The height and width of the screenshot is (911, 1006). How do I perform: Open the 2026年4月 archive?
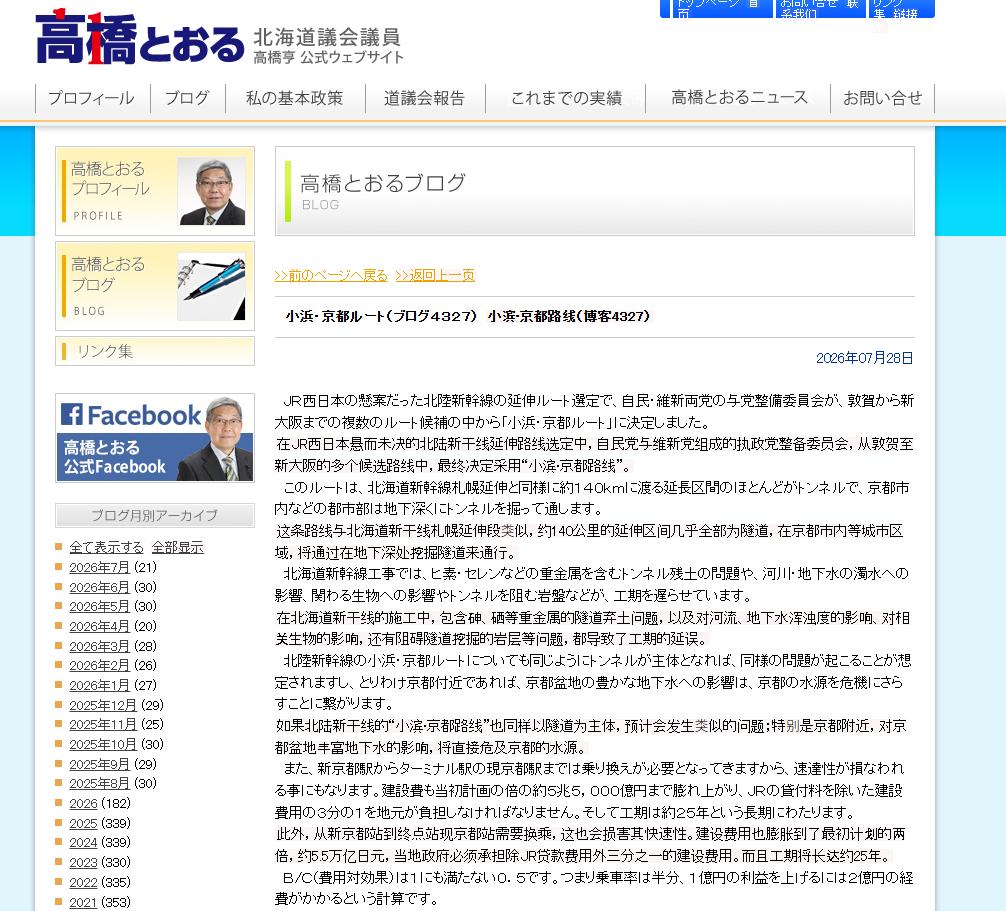pyautogui.click(x=99, y=626)
